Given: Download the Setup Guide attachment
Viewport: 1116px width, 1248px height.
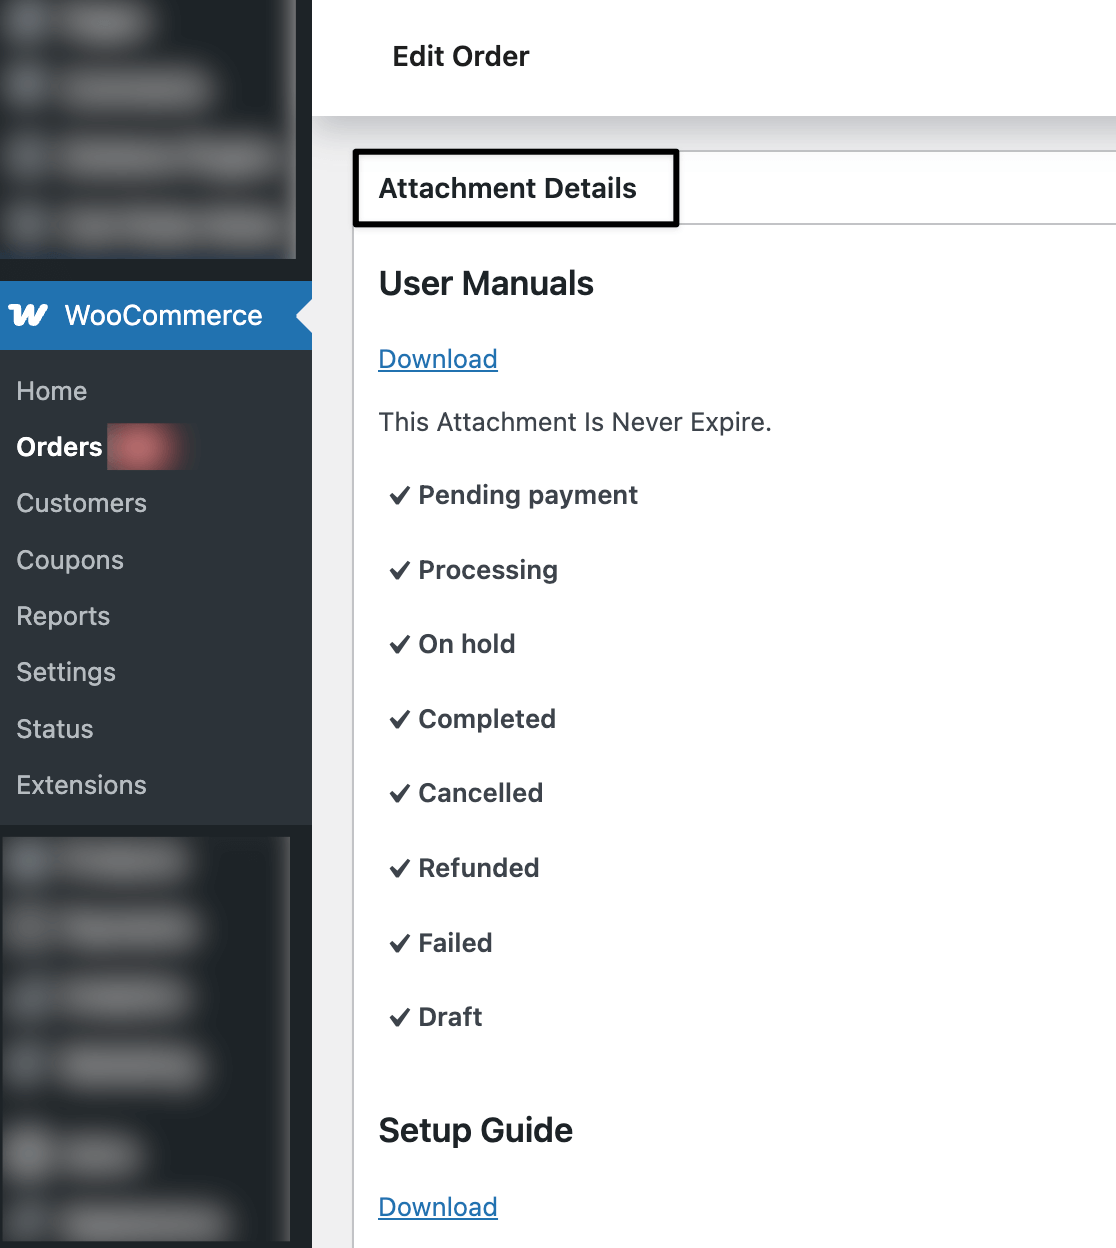Looking at the screenshot, I should [437, 1207].
